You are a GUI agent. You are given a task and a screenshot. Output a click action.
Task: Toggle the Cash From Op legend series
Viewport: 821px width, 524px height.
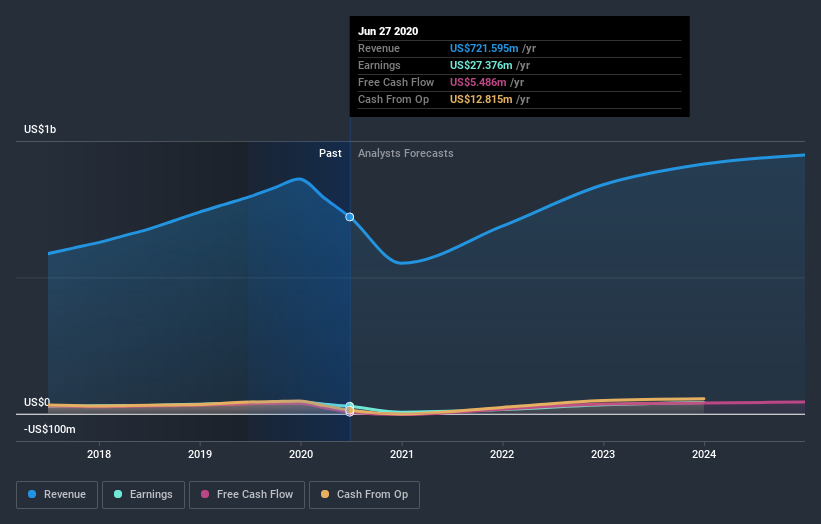coord(364,495)
